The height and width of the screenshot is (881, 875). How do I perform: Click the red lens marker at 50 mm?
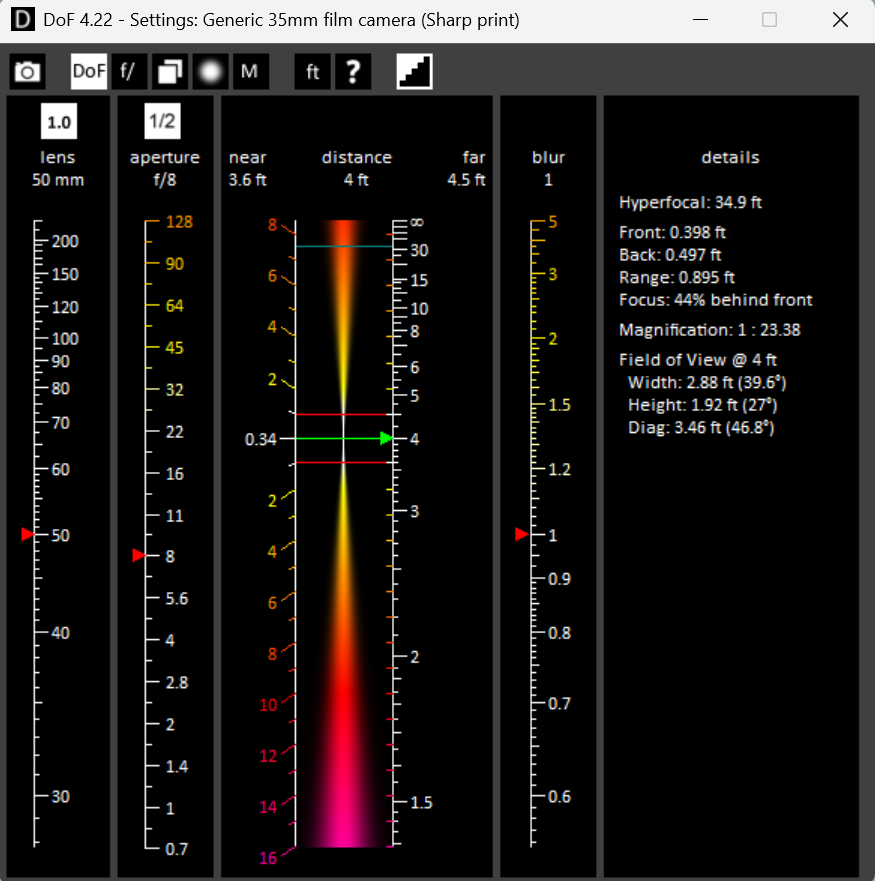27,535
